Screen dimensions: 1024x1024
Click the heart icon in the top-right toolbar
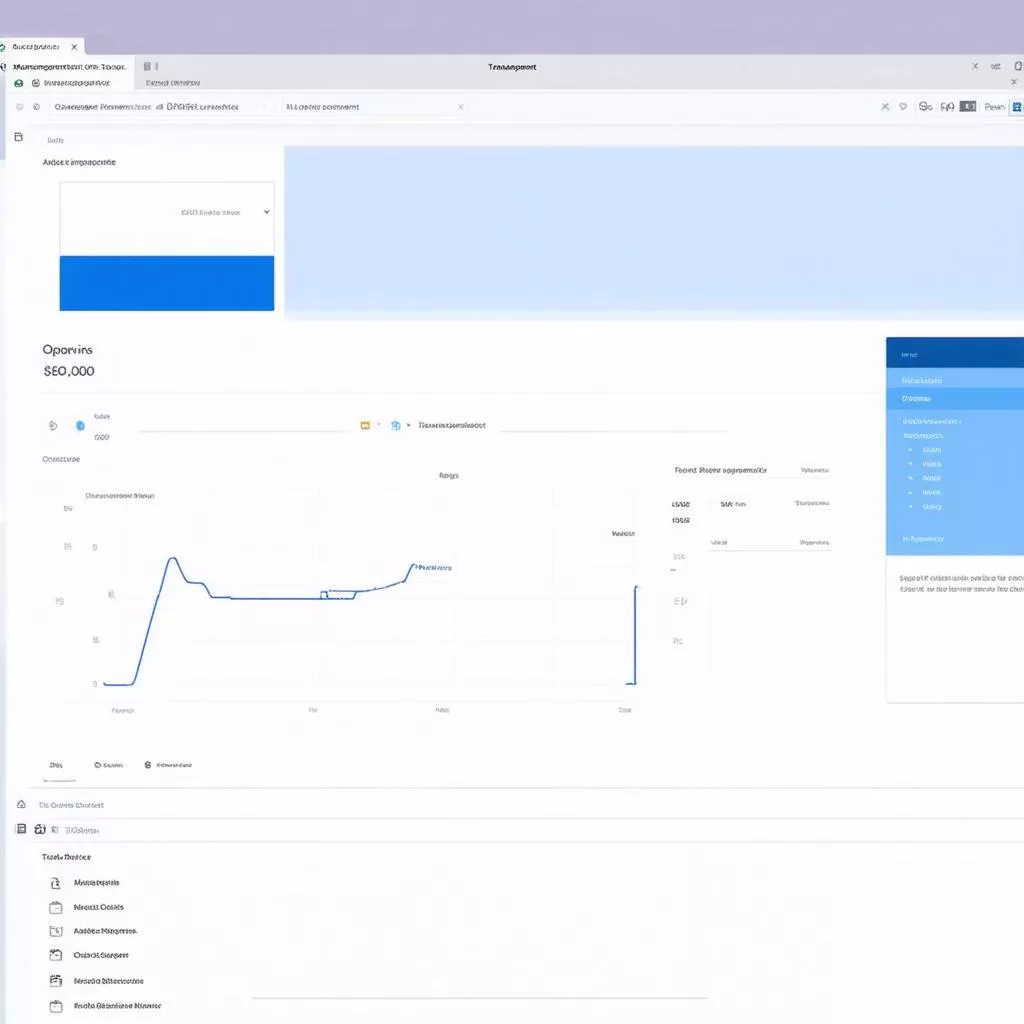(x=903, y=106)
